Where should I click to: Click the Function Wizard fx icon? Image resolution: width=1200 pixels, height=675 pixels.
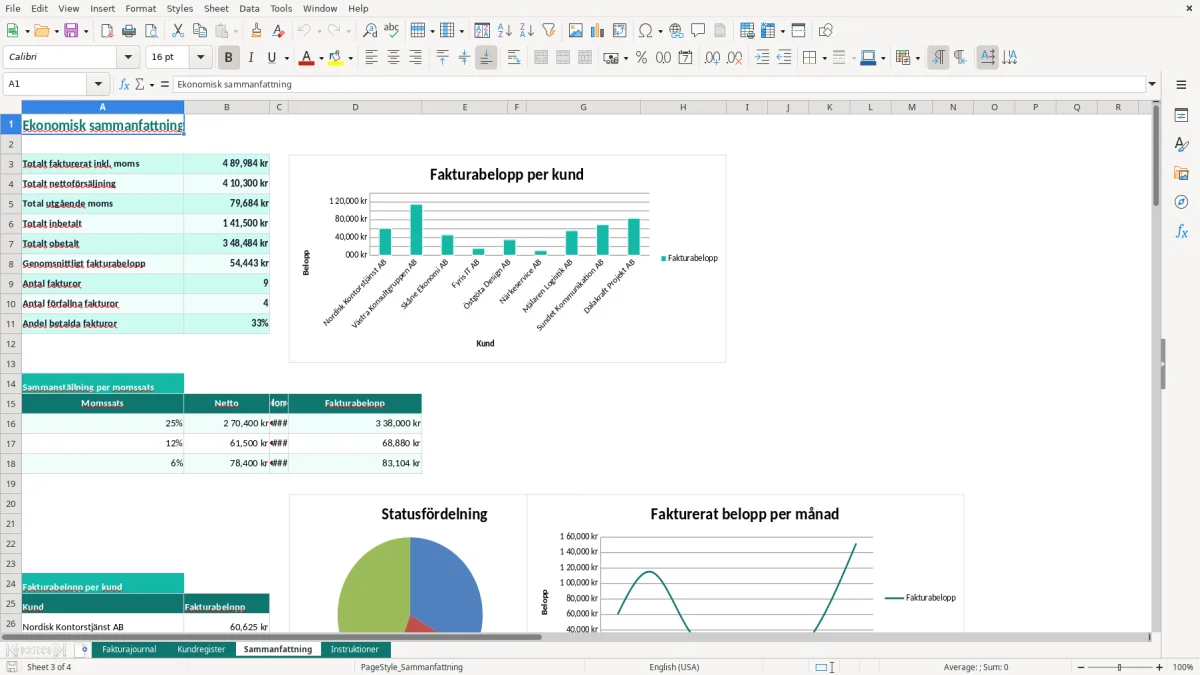pos(125,84)
